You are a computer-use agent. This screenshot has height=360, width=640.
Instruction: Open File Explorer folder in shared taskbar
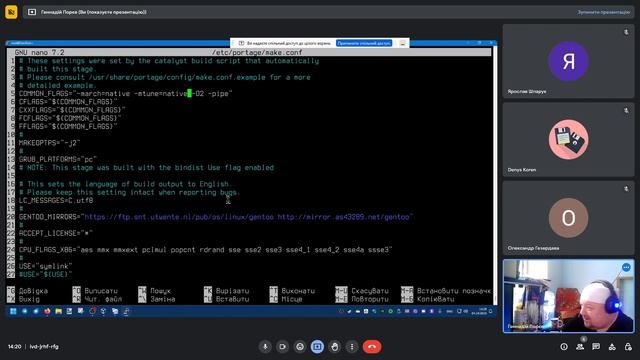[58, 311]
